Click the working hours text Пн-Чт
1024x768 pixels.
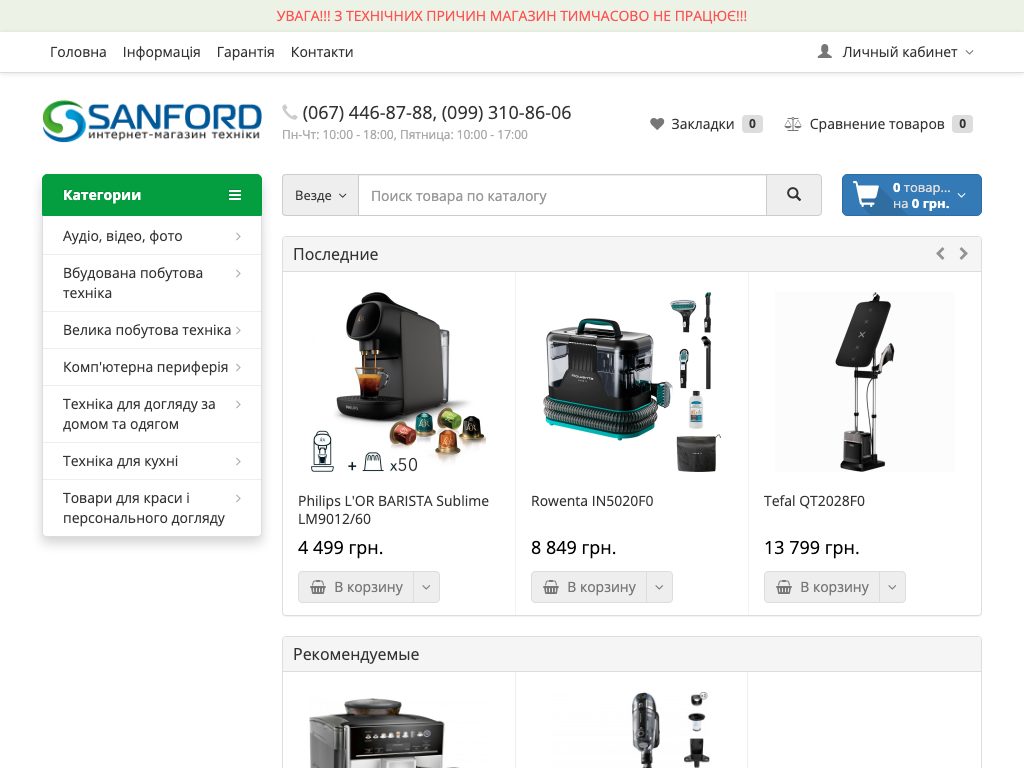(405, 135)
